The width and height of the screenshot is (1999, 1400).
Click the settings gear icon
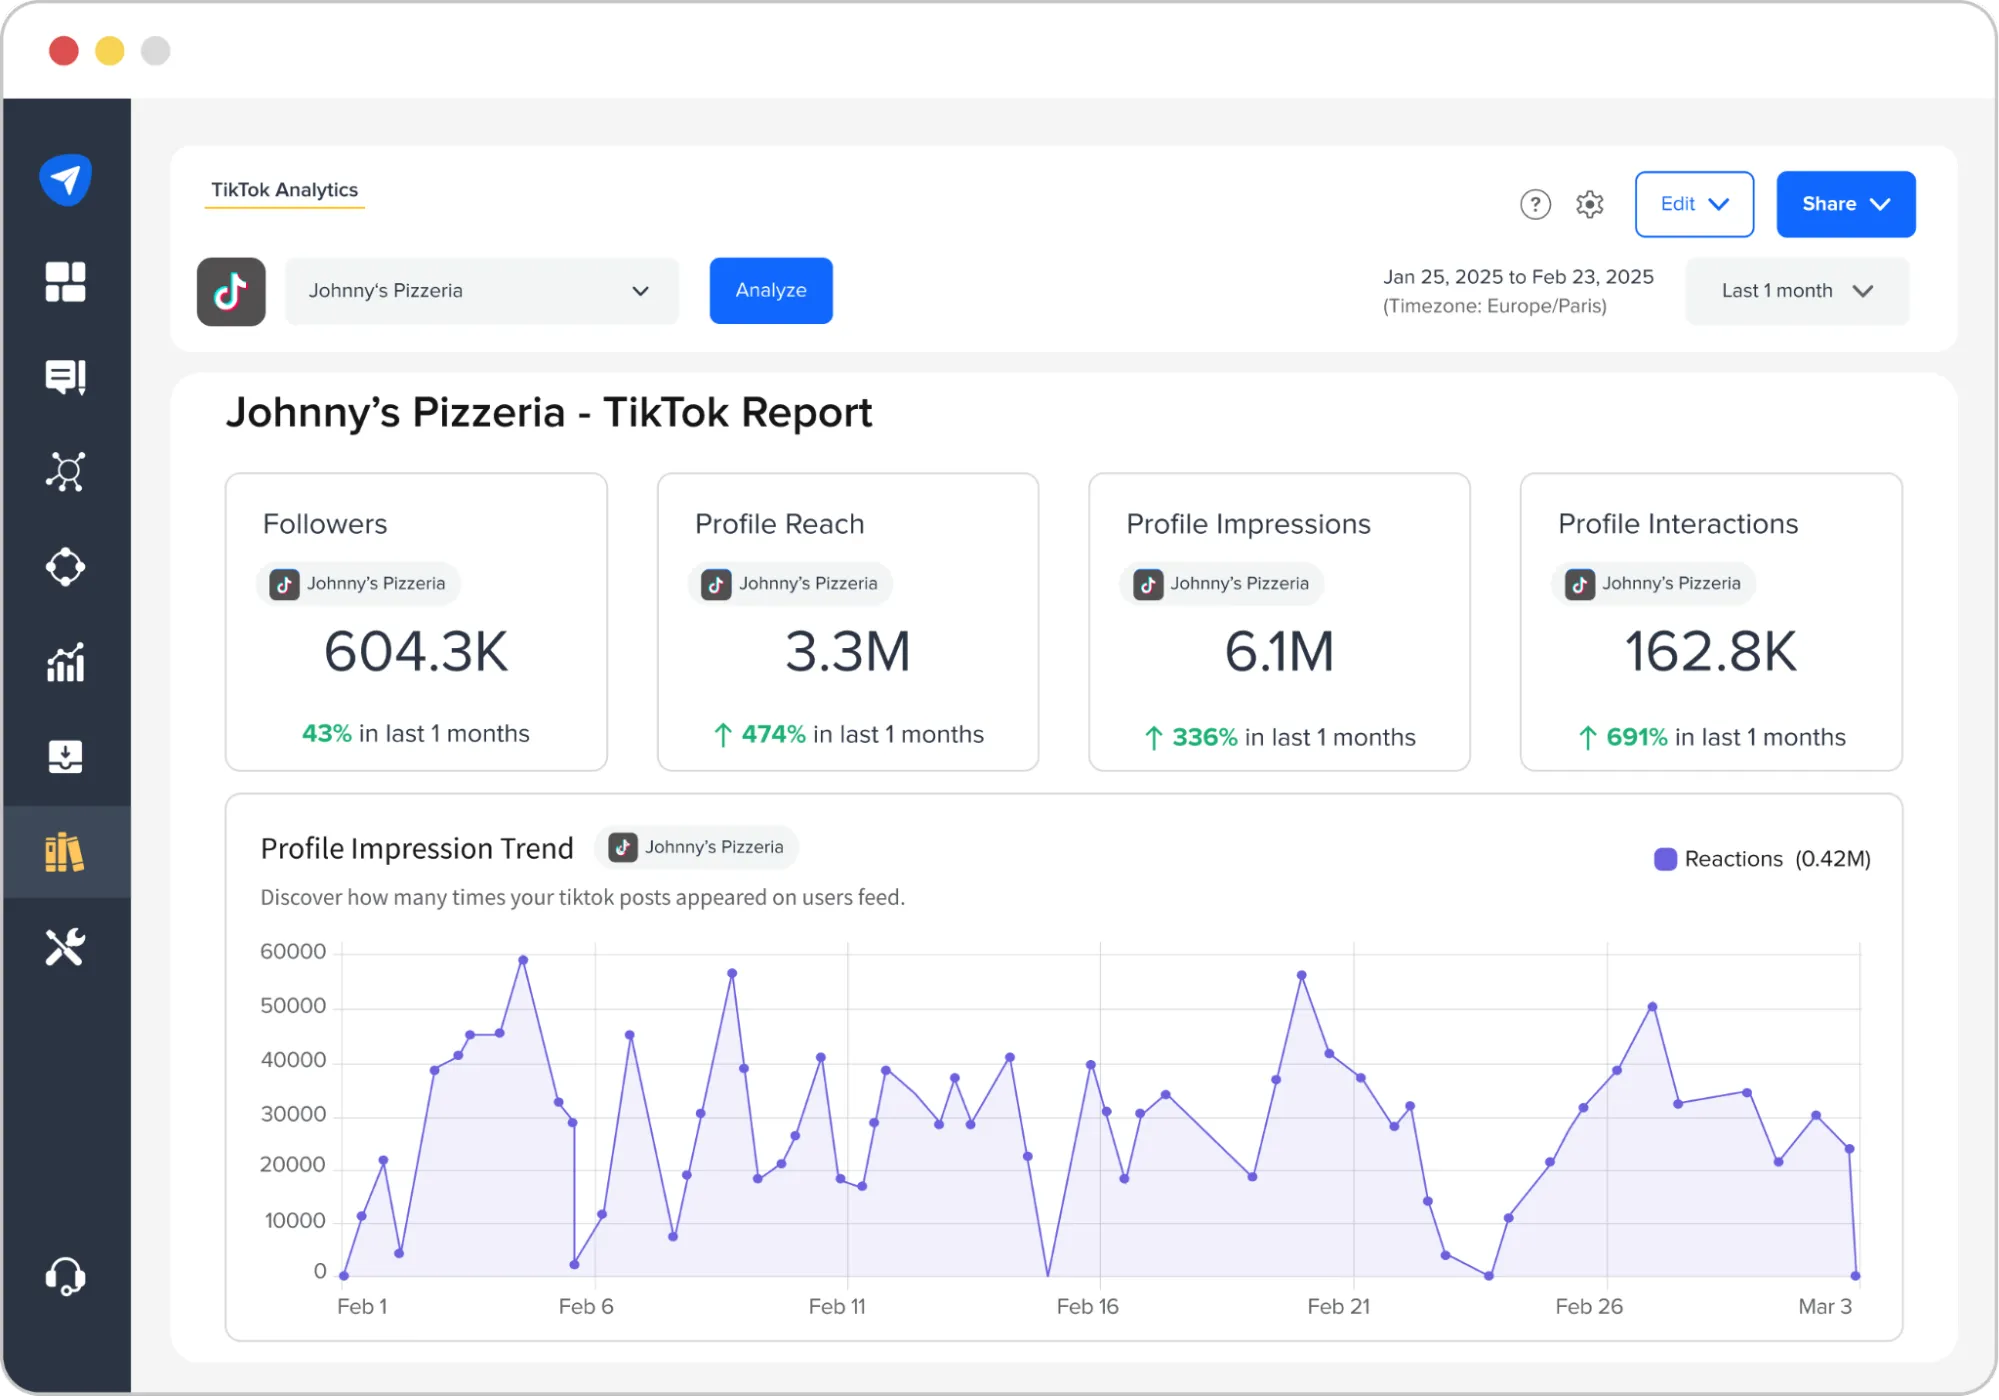1589,204
